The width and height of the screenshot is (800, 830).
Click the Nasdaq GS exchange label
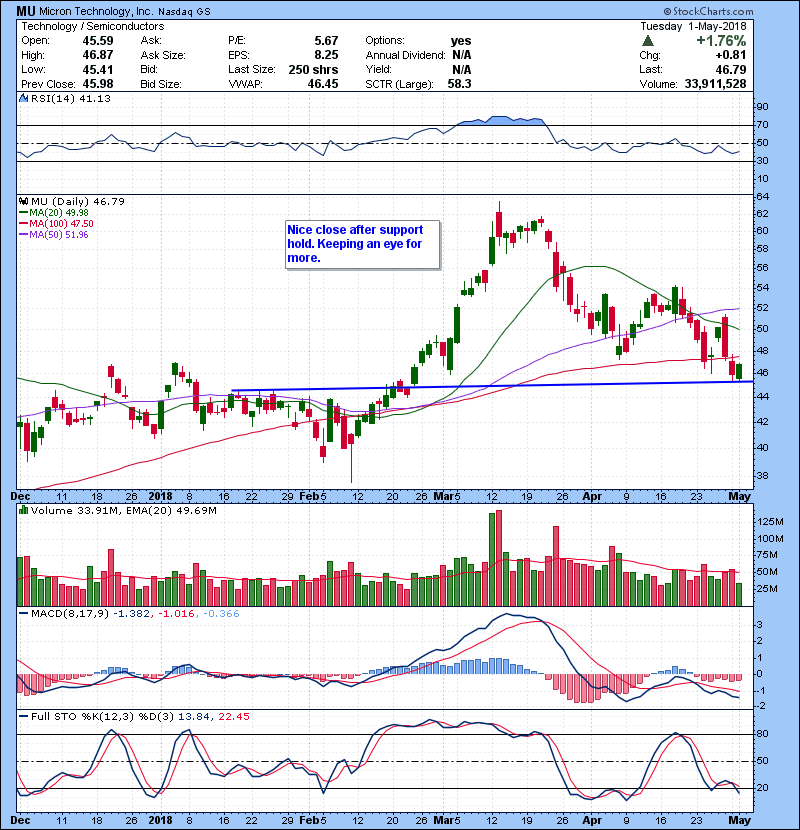pos(184,12)
